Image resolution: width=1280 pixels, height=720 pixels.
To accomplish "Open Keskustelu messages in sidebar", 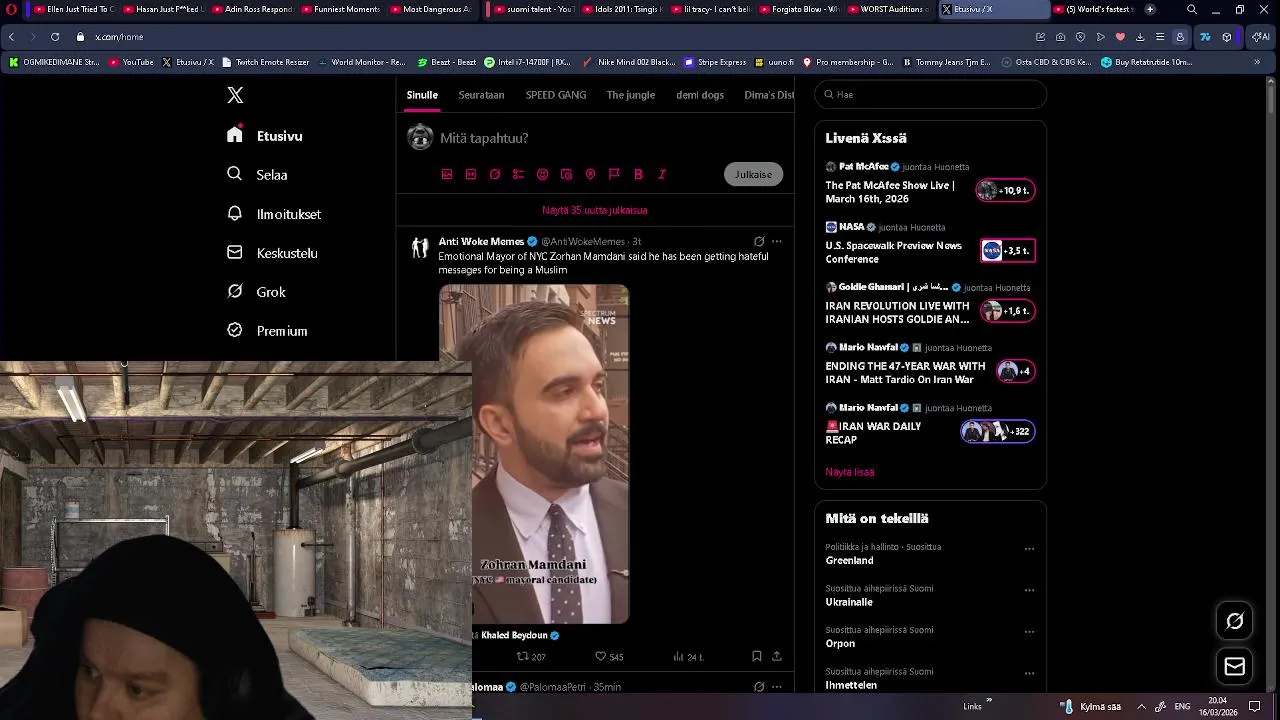I will click(x=272, y=253).
